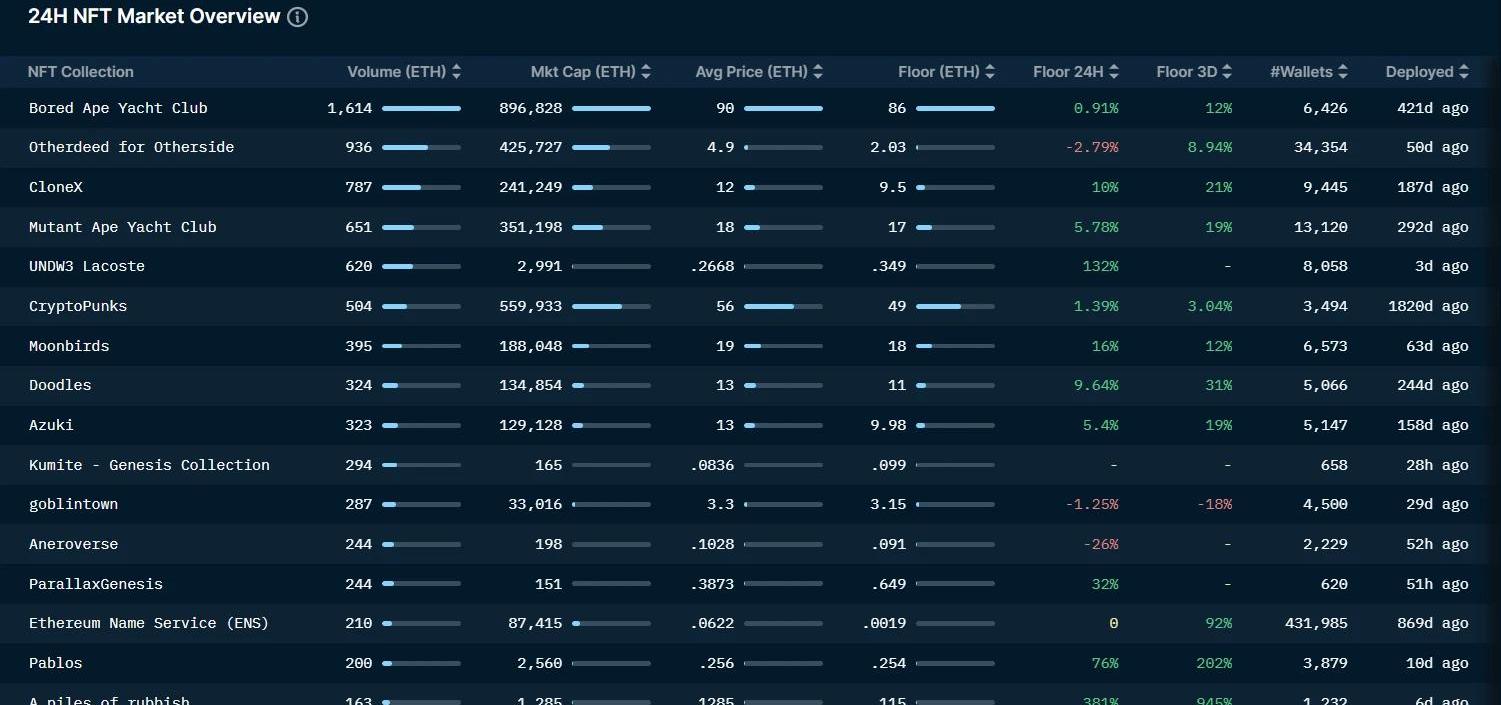
Task: Open the Aneroverse collection
Action: pyautogui.click(x=73, y=544)
